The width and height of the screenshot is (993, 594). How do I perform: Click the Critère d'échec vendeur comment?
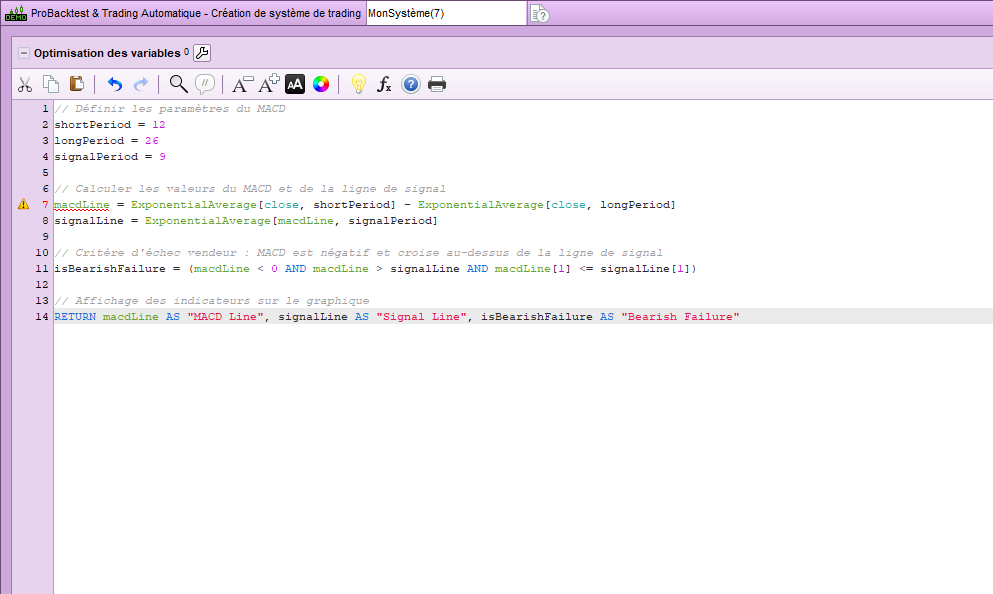358,253
